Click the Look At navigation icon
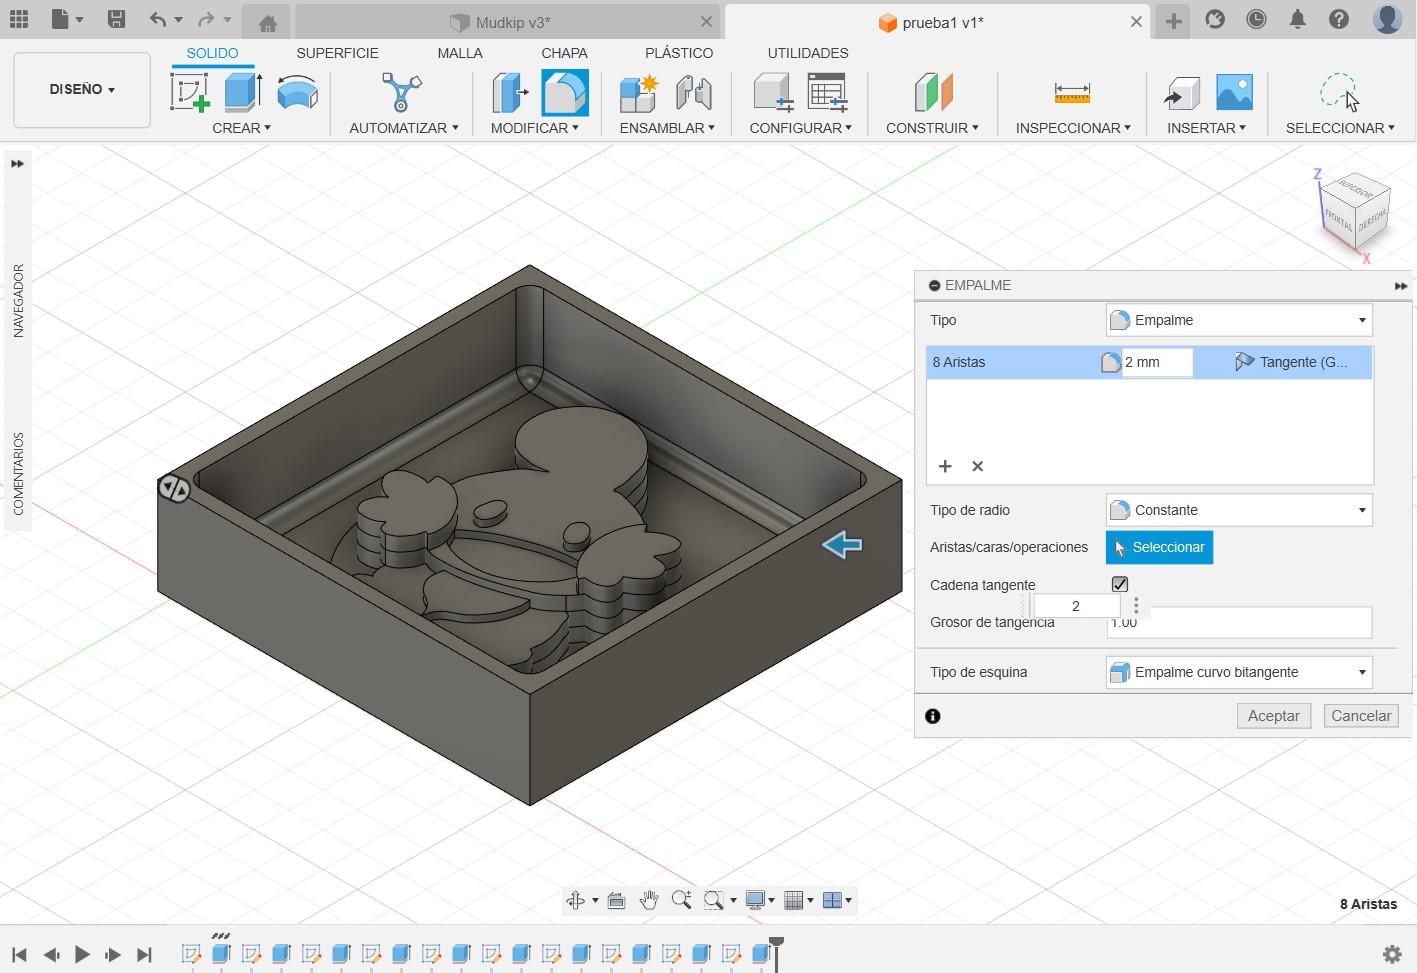Screen dimensions: 1417x973 pos(616,900)
